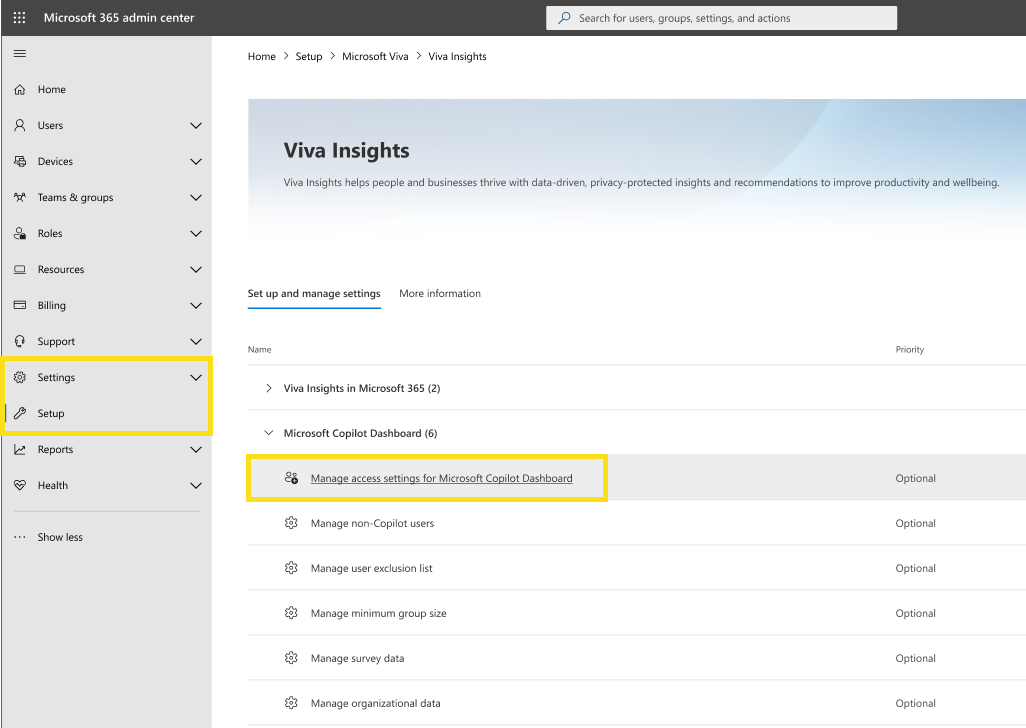The height and width of the screenshot is (728, 1026).
Task: Click the Roles icon in sidebar
Action: click(20, 234)
